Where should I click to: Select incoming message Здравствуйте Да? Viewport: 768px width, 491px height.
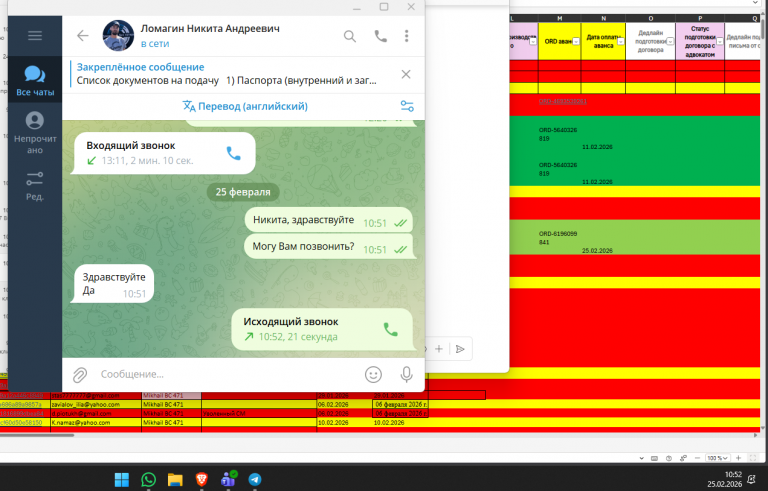point(114,284)
